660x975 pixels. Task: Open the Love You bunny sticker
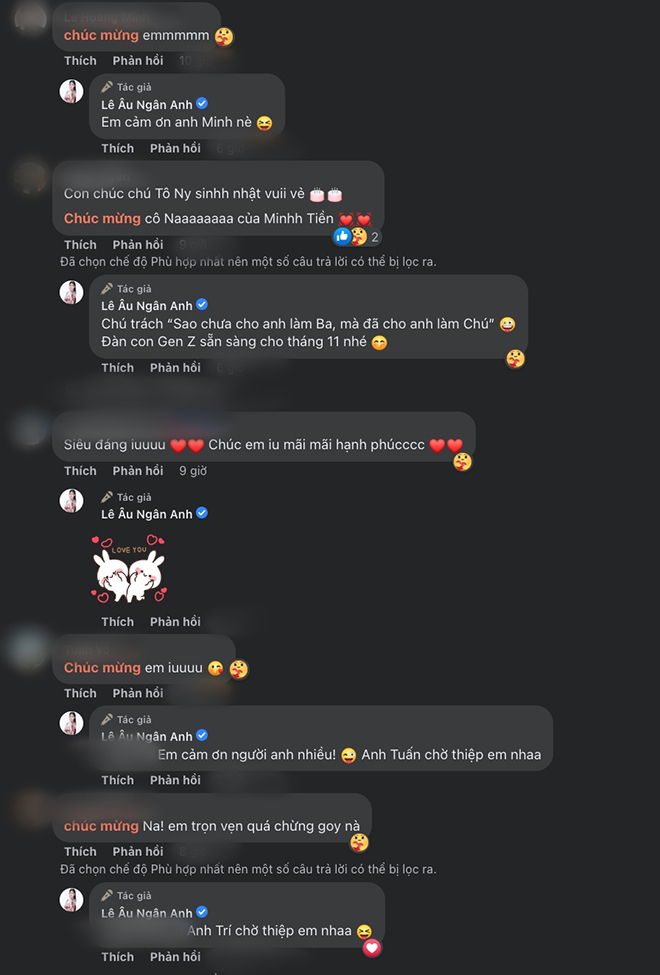129,569
